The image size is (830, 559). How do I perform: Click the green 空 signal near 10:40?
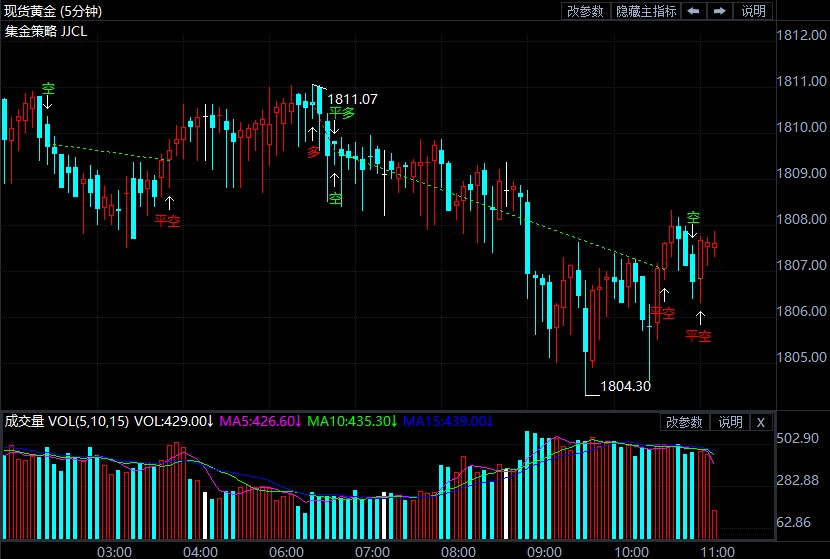(692, 217)
